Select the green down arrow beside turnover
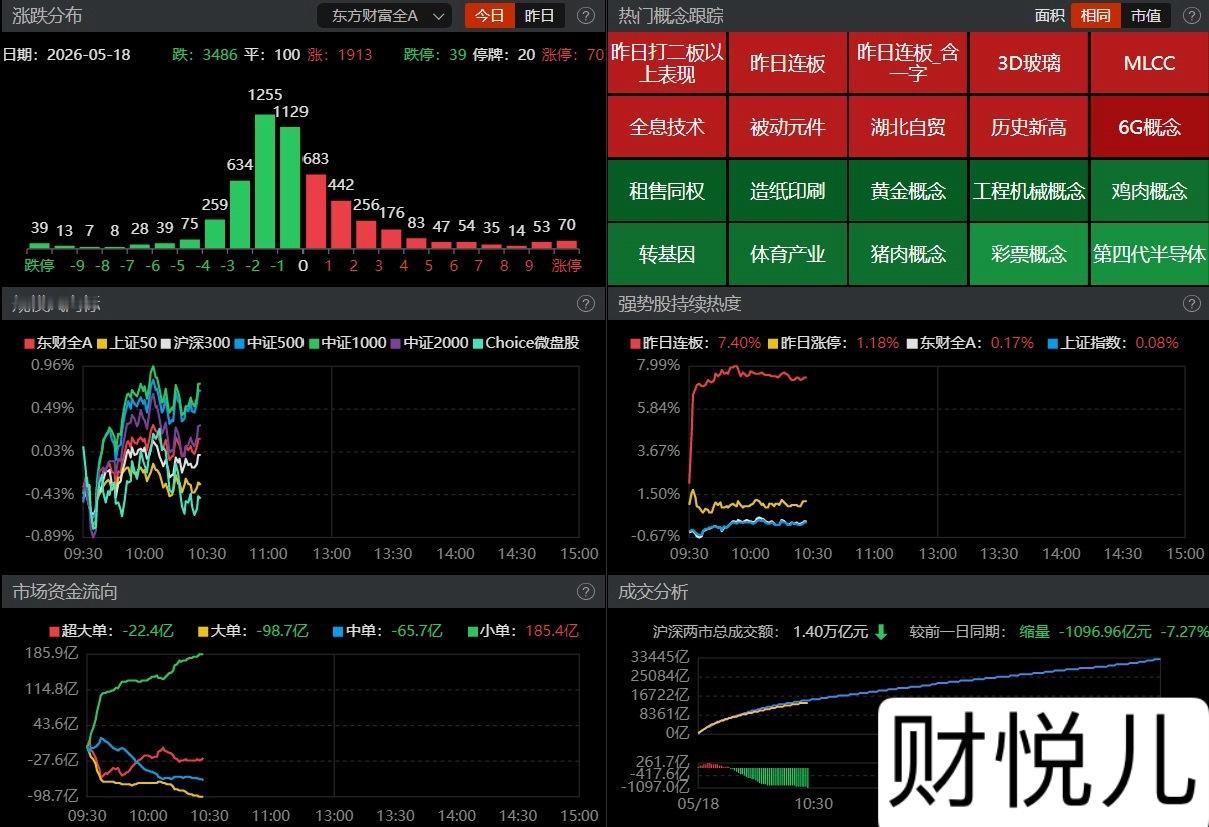Image resolution: width=1209 pixels, height=827 pixels. tap(881, 631)
